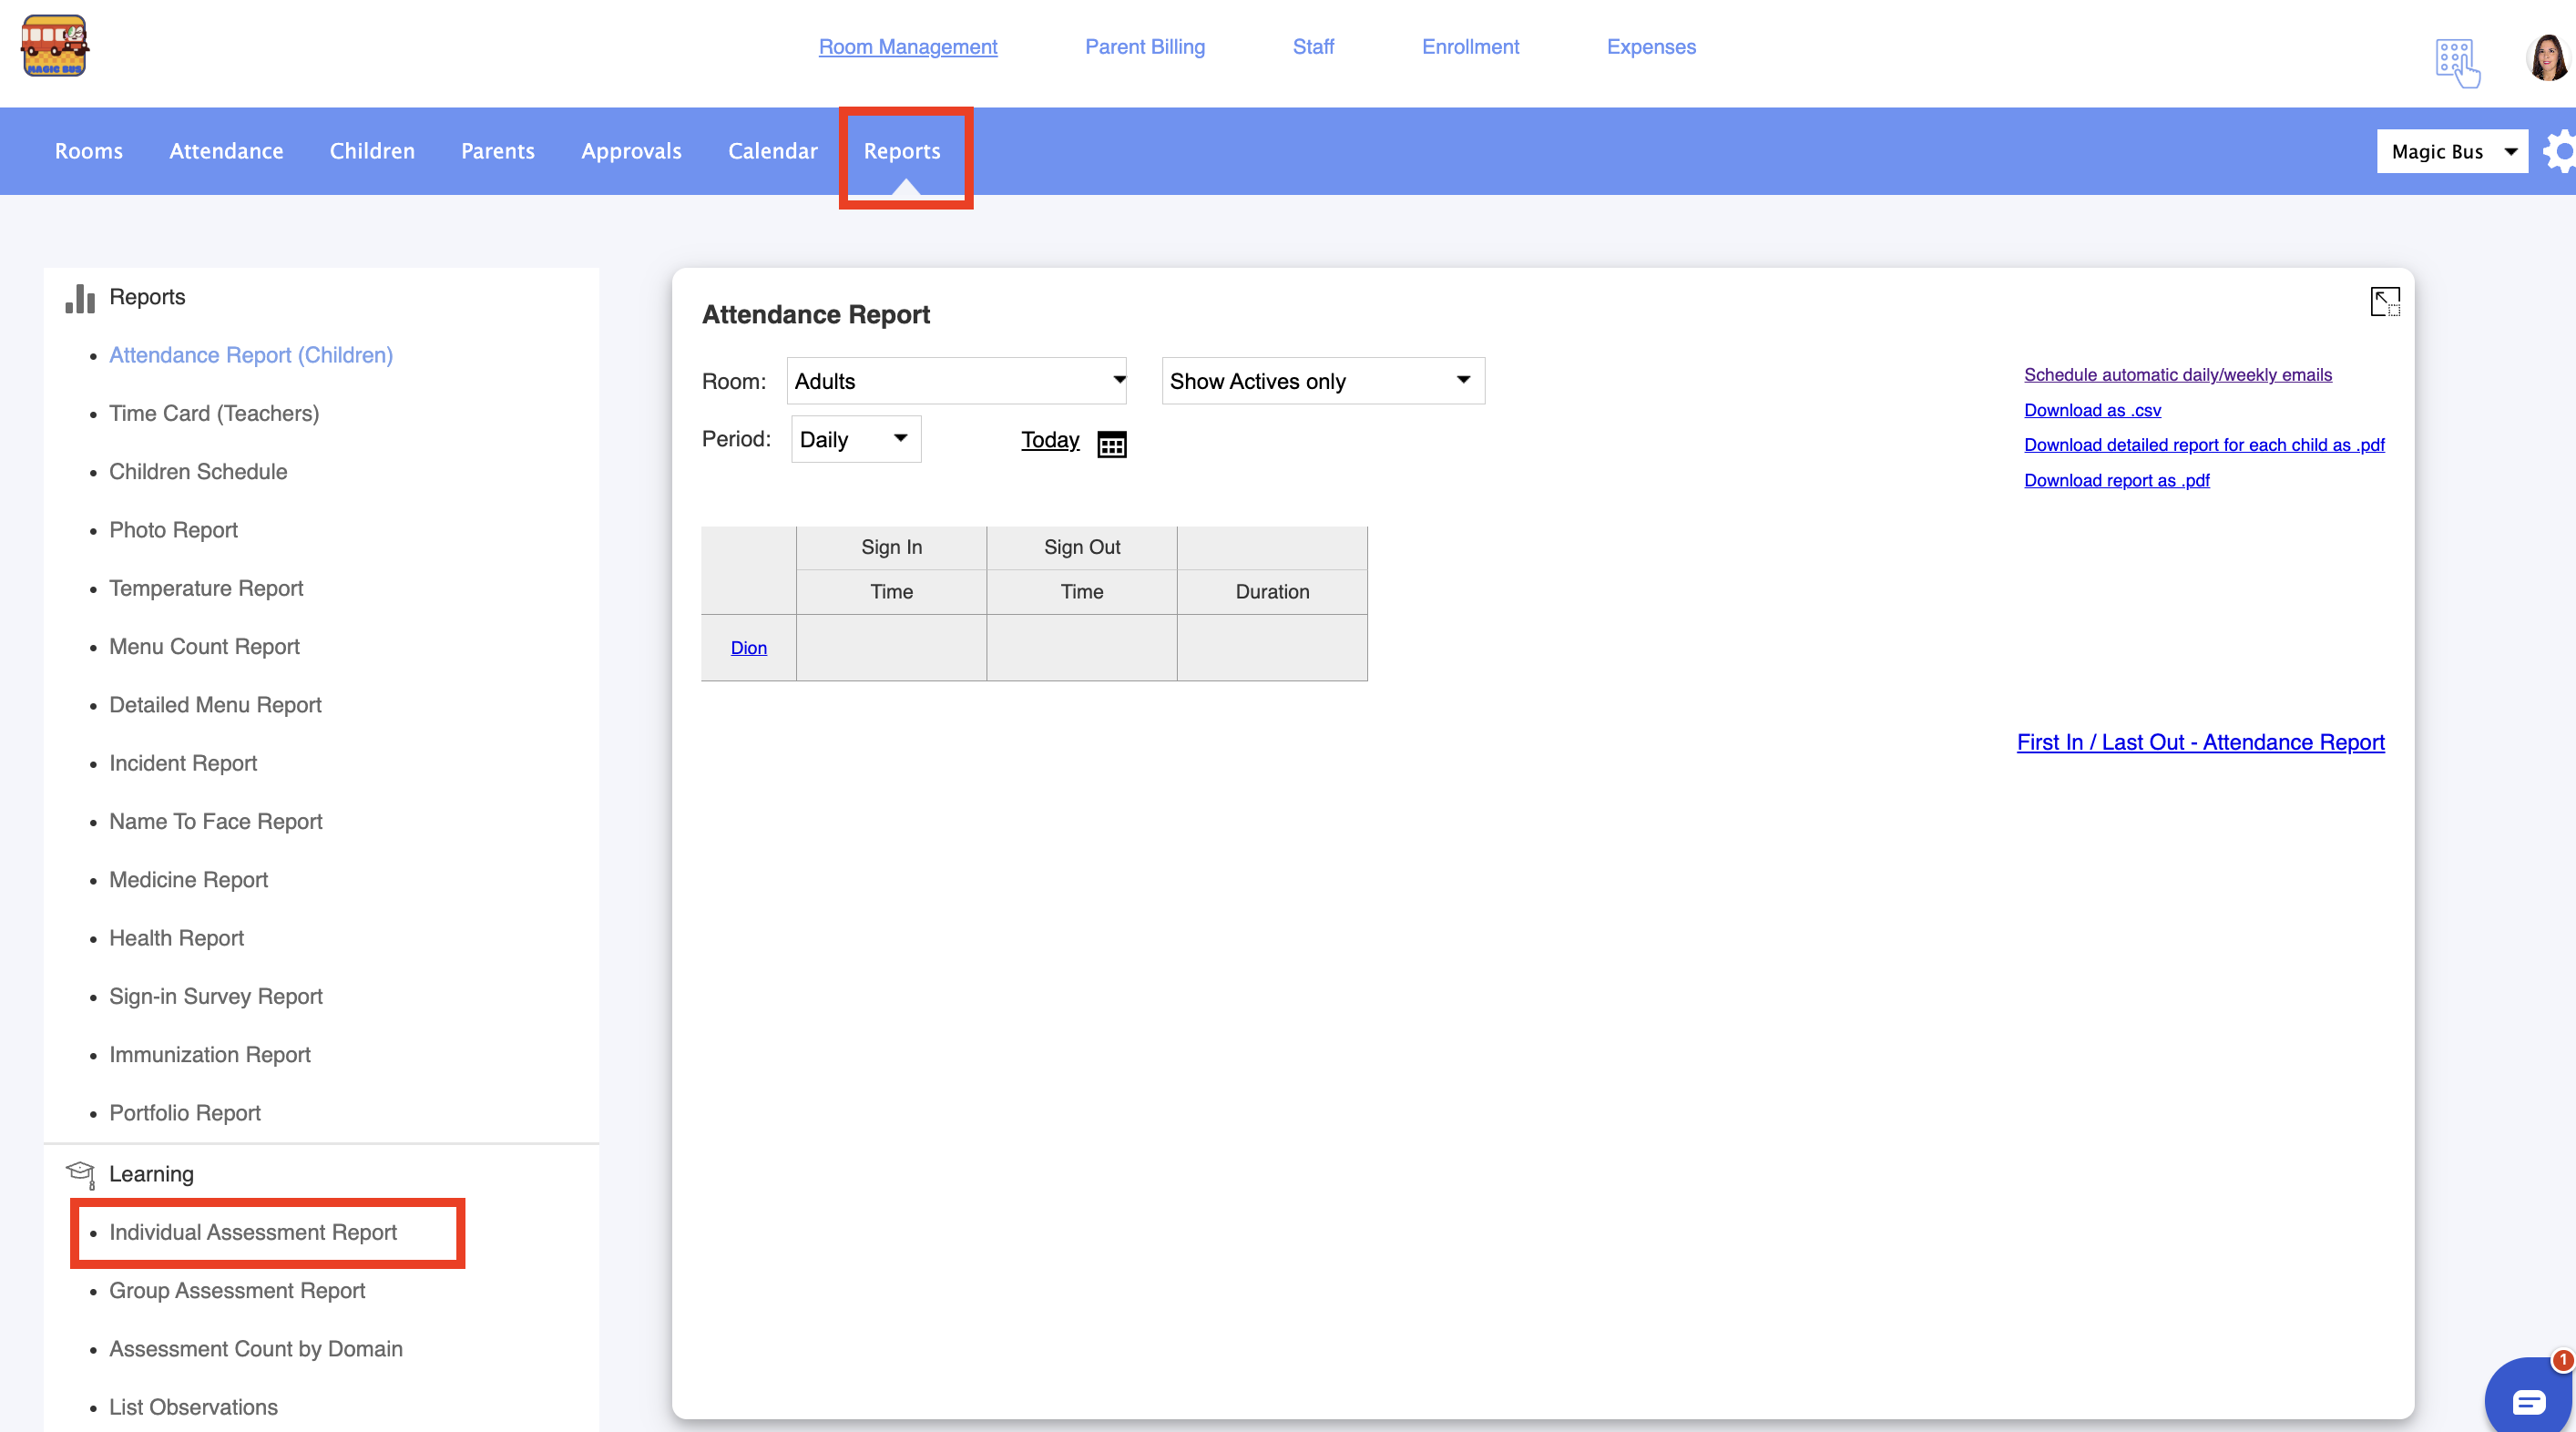The width and height of the screenshot is (2576, 1432).
Task: Open the Magic Bus school selector
Action: (x=2451, y=152)
